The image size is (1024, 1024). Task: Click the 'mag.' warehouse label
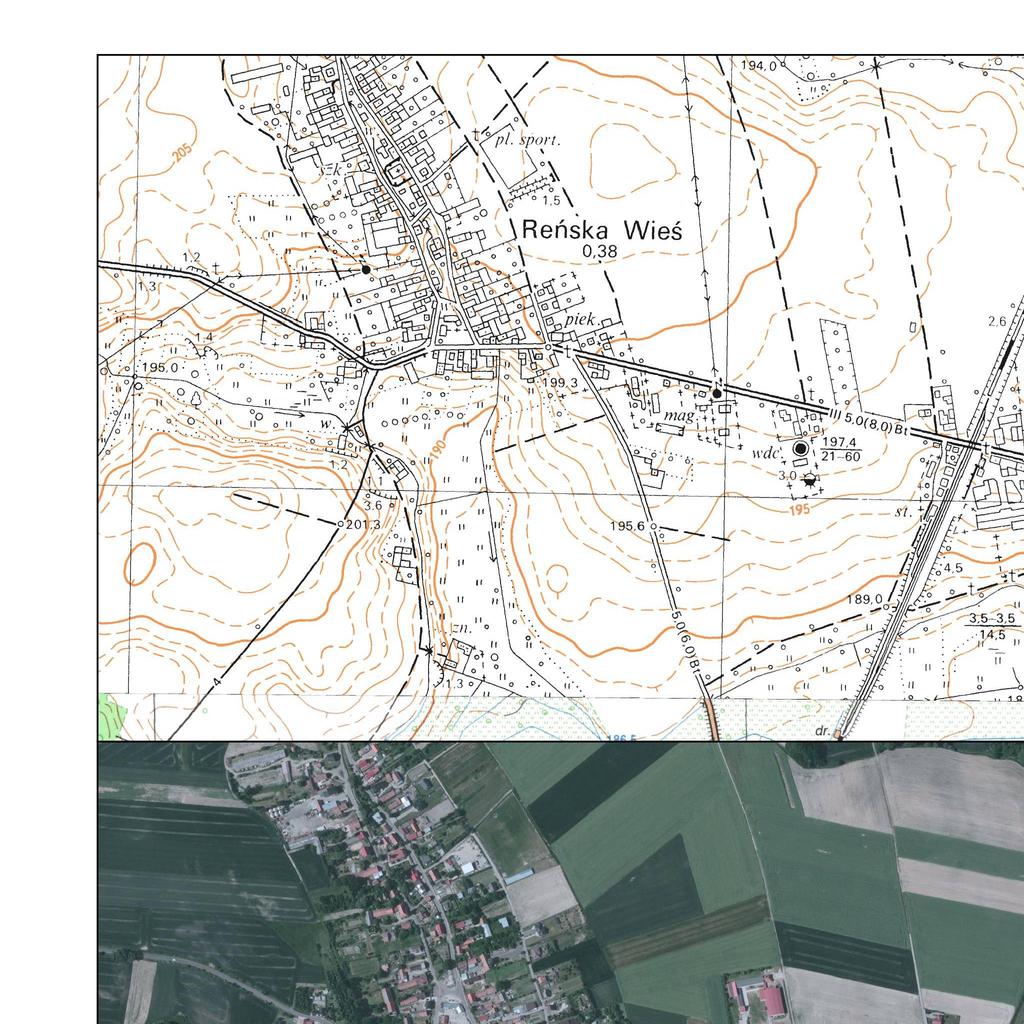[x=681, y=415]
